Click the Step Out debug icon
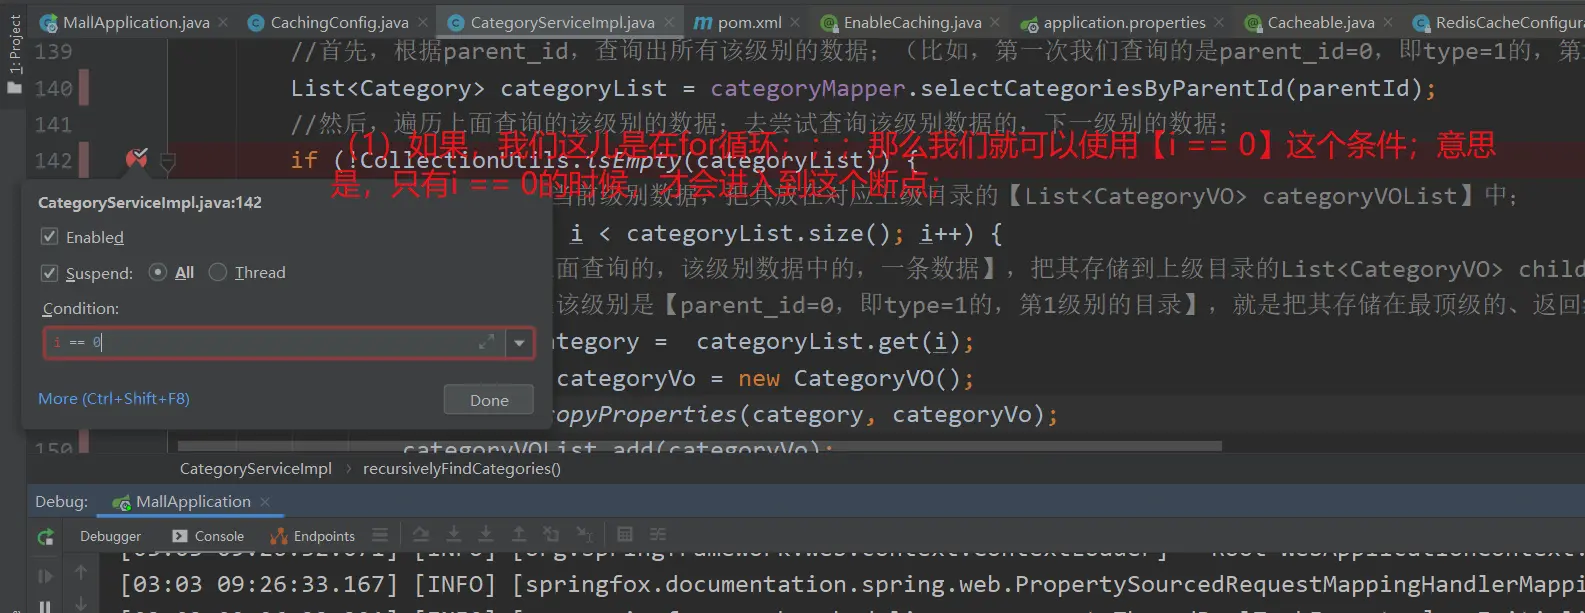 pos(519,535)
